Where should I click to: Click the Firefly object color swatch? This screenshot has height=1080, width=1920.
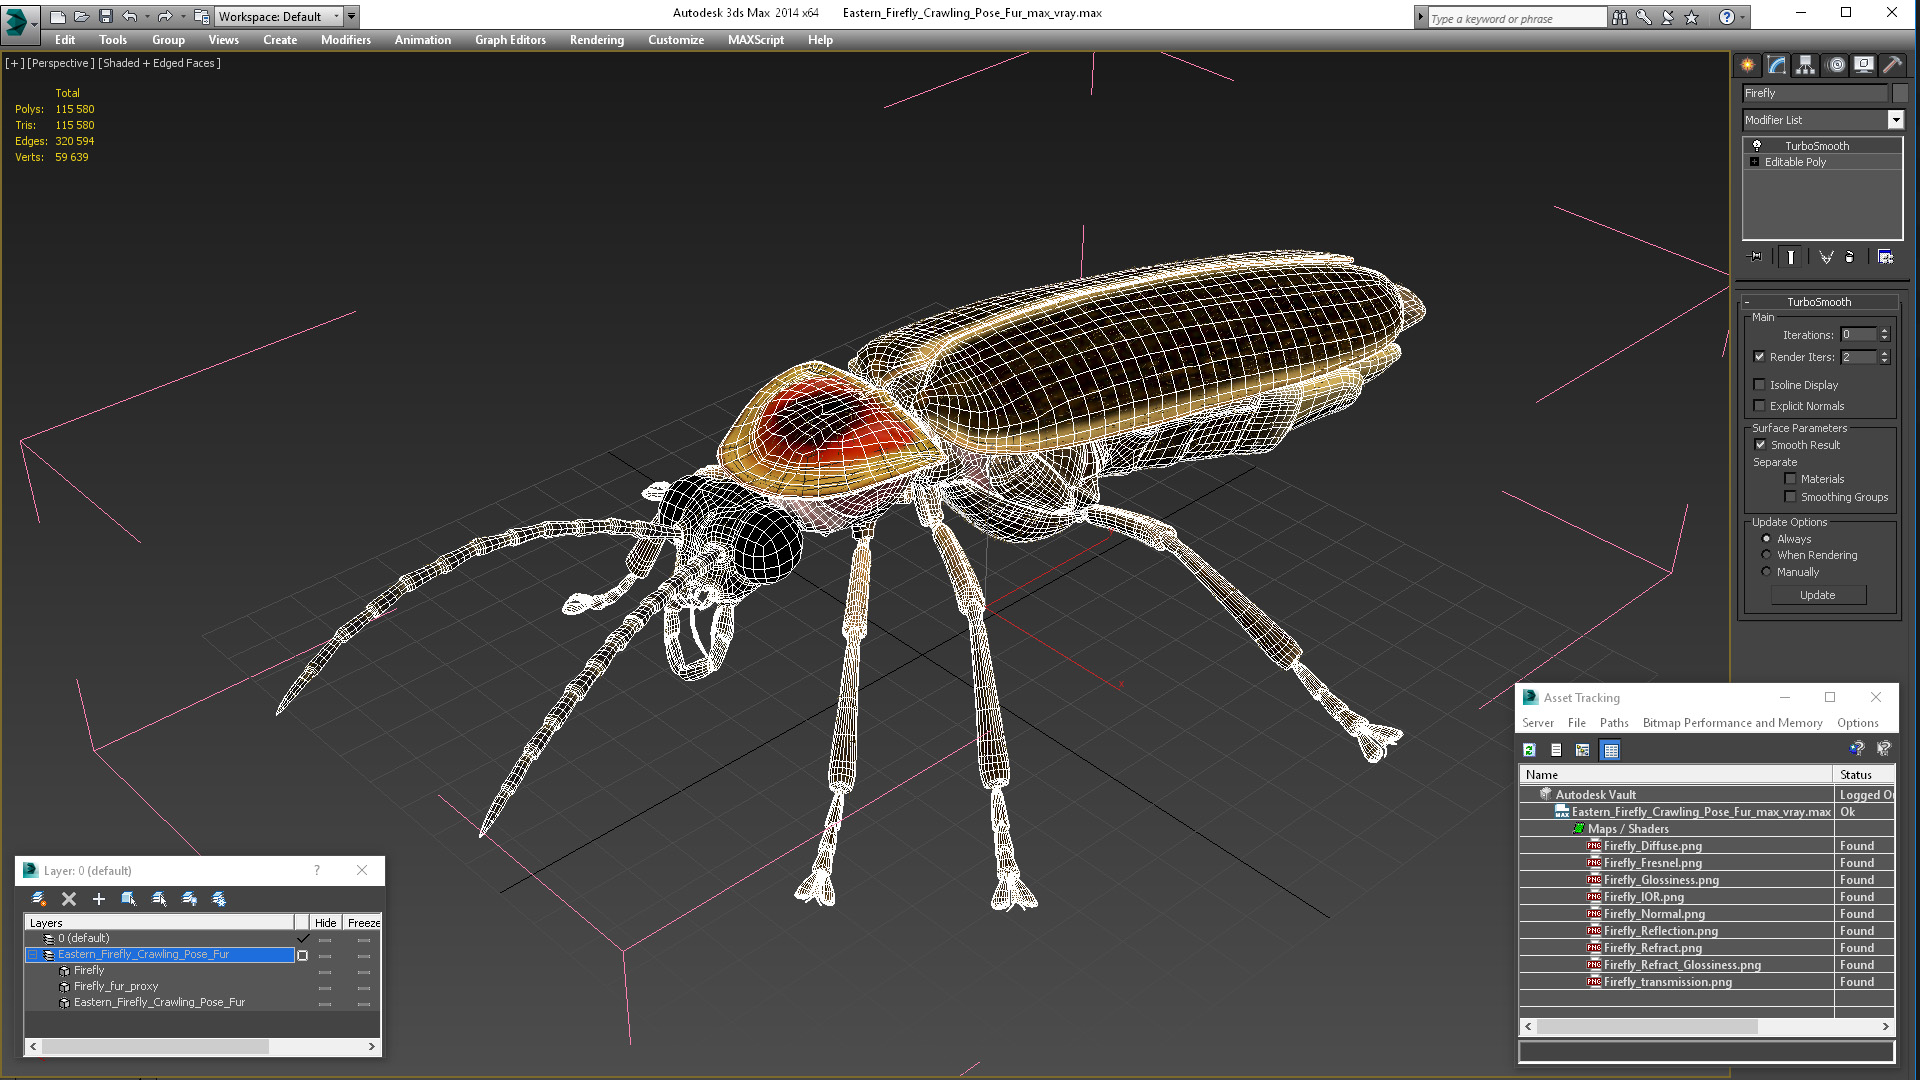pyautogui.click(x=1900, y=93)
